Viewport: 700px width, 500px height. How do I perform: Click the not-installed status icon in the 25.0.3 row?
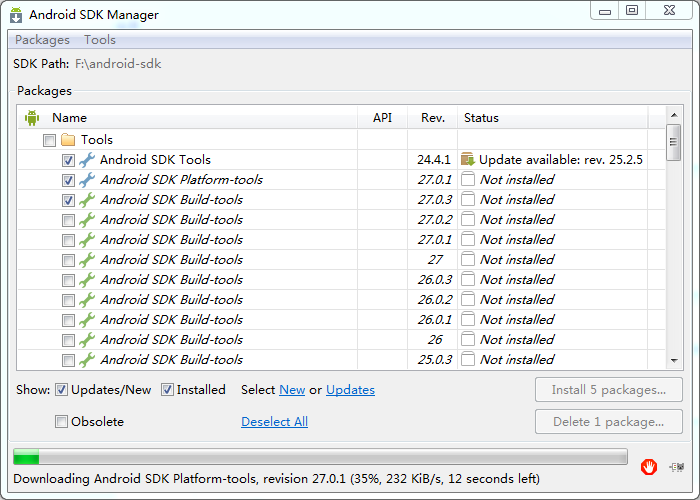(x=467, y=359)
